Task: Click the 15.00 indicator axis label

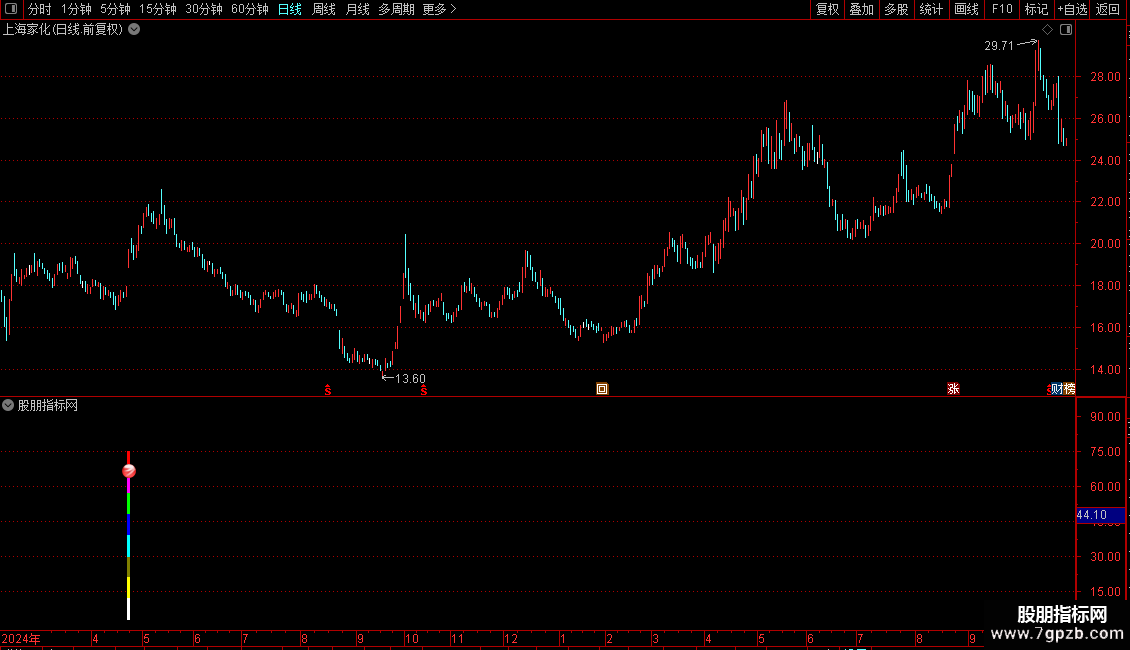Action: click(x=1105, y=592)
